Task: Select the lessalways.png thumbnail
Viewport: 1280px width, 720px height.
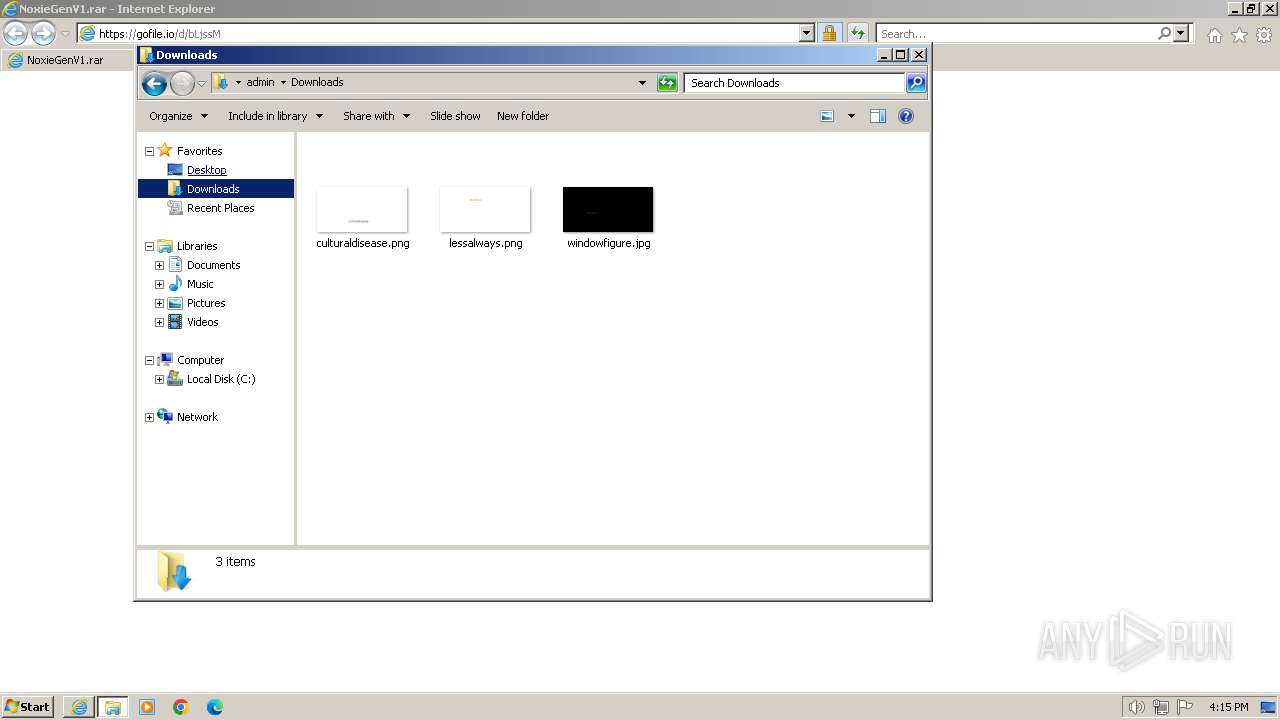Action: tap(485, 209)
